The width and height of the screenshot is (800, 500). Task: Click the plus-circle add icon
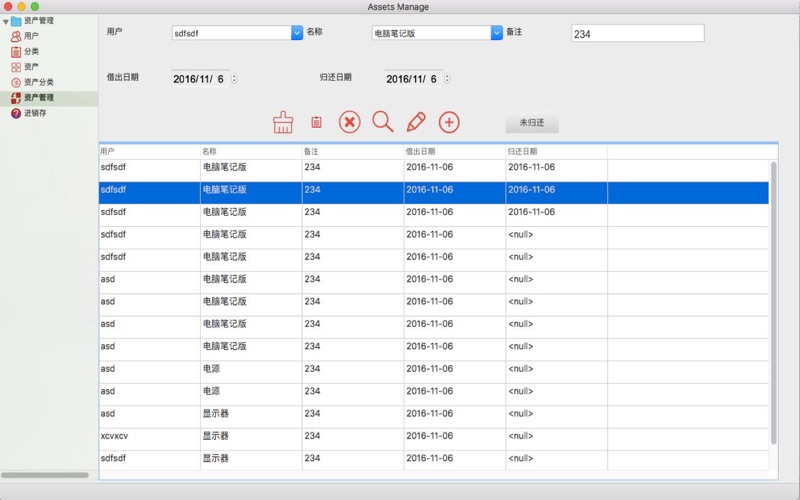click(x=450, y=122)
